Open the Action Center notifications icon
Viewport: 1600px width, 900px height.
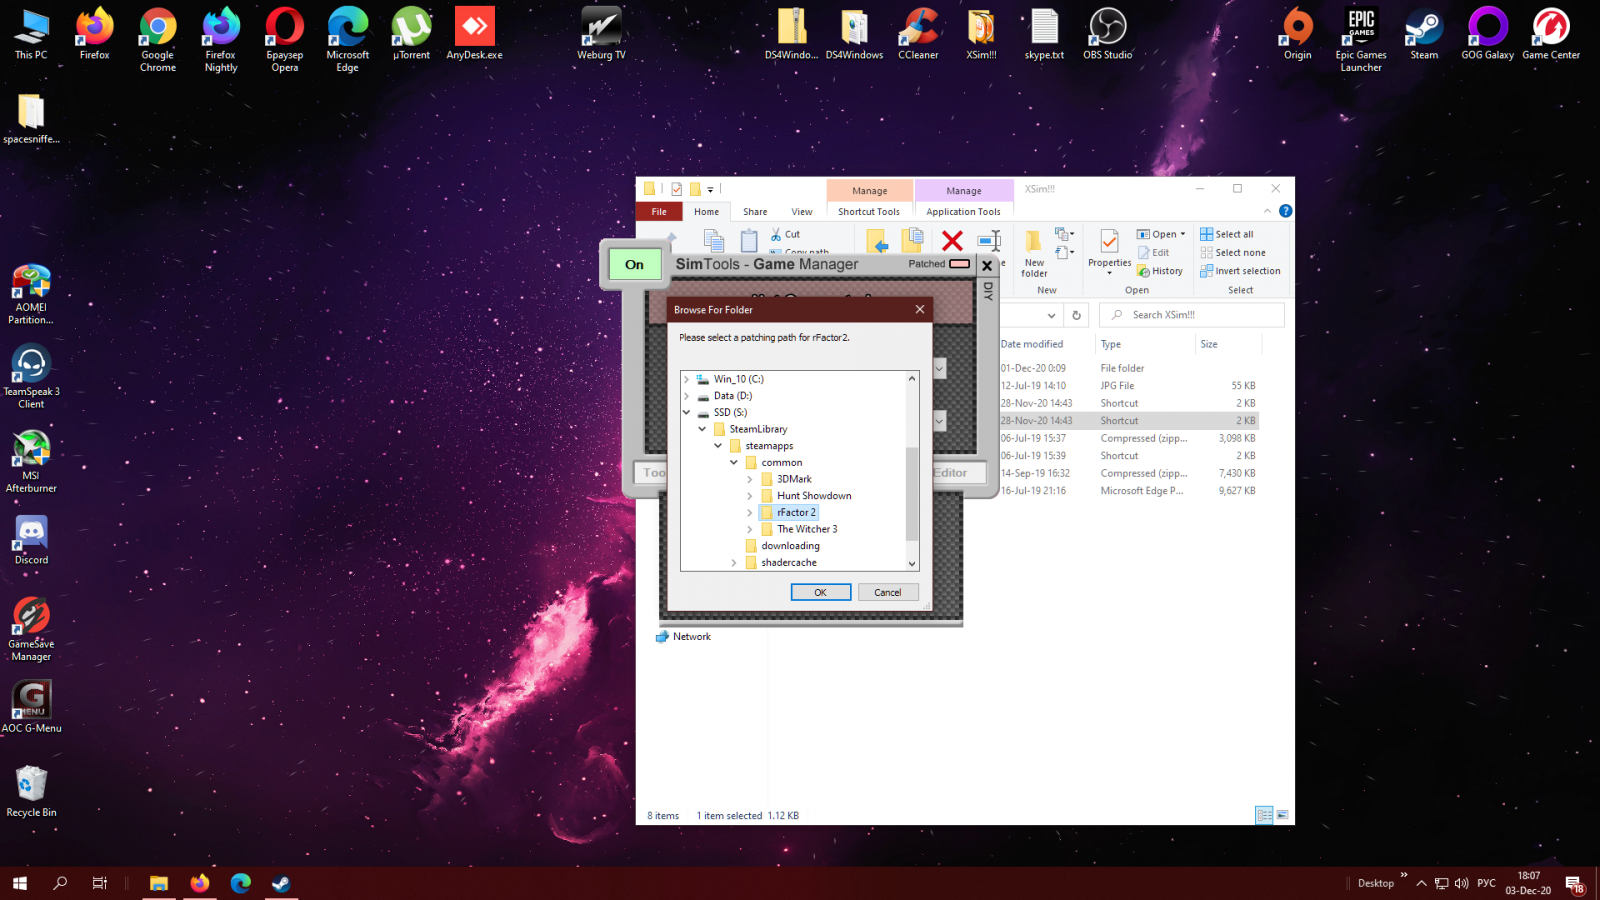click(1574, 883)
